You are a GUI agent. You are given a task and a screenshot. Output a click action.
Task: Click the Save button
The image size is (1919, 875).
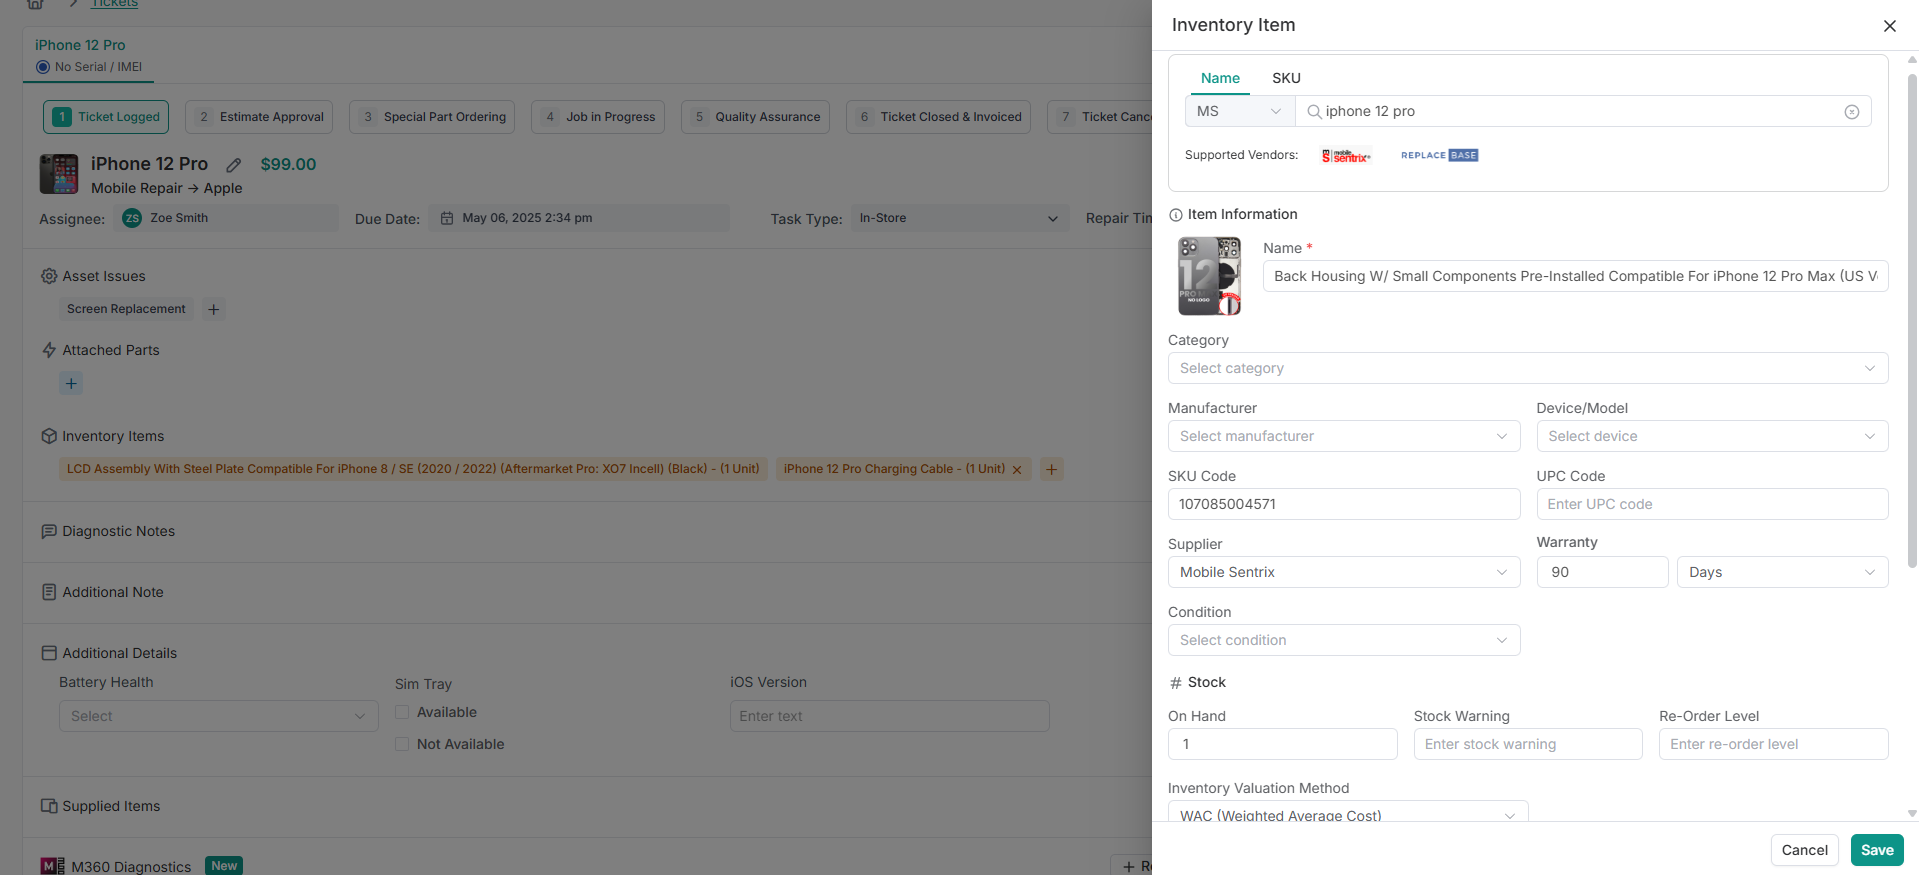coord(1877,850)
